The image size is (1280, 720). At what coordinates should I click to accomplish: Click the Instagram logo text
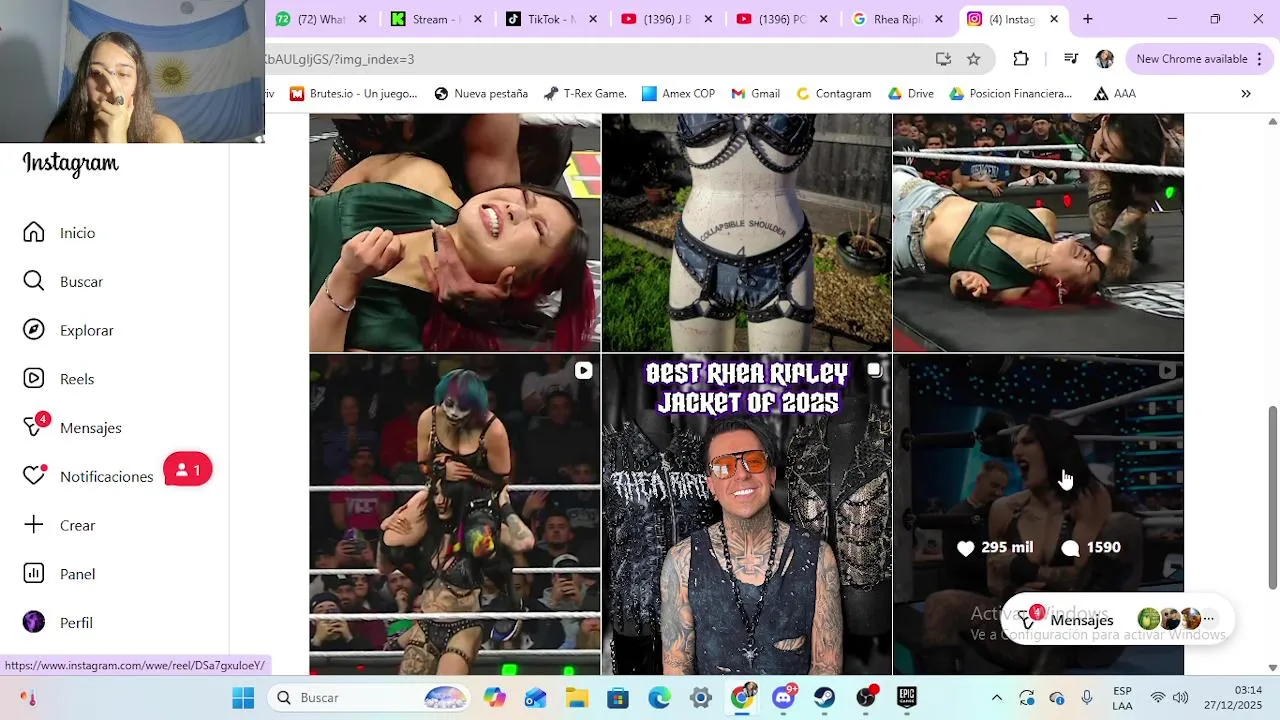70,163
